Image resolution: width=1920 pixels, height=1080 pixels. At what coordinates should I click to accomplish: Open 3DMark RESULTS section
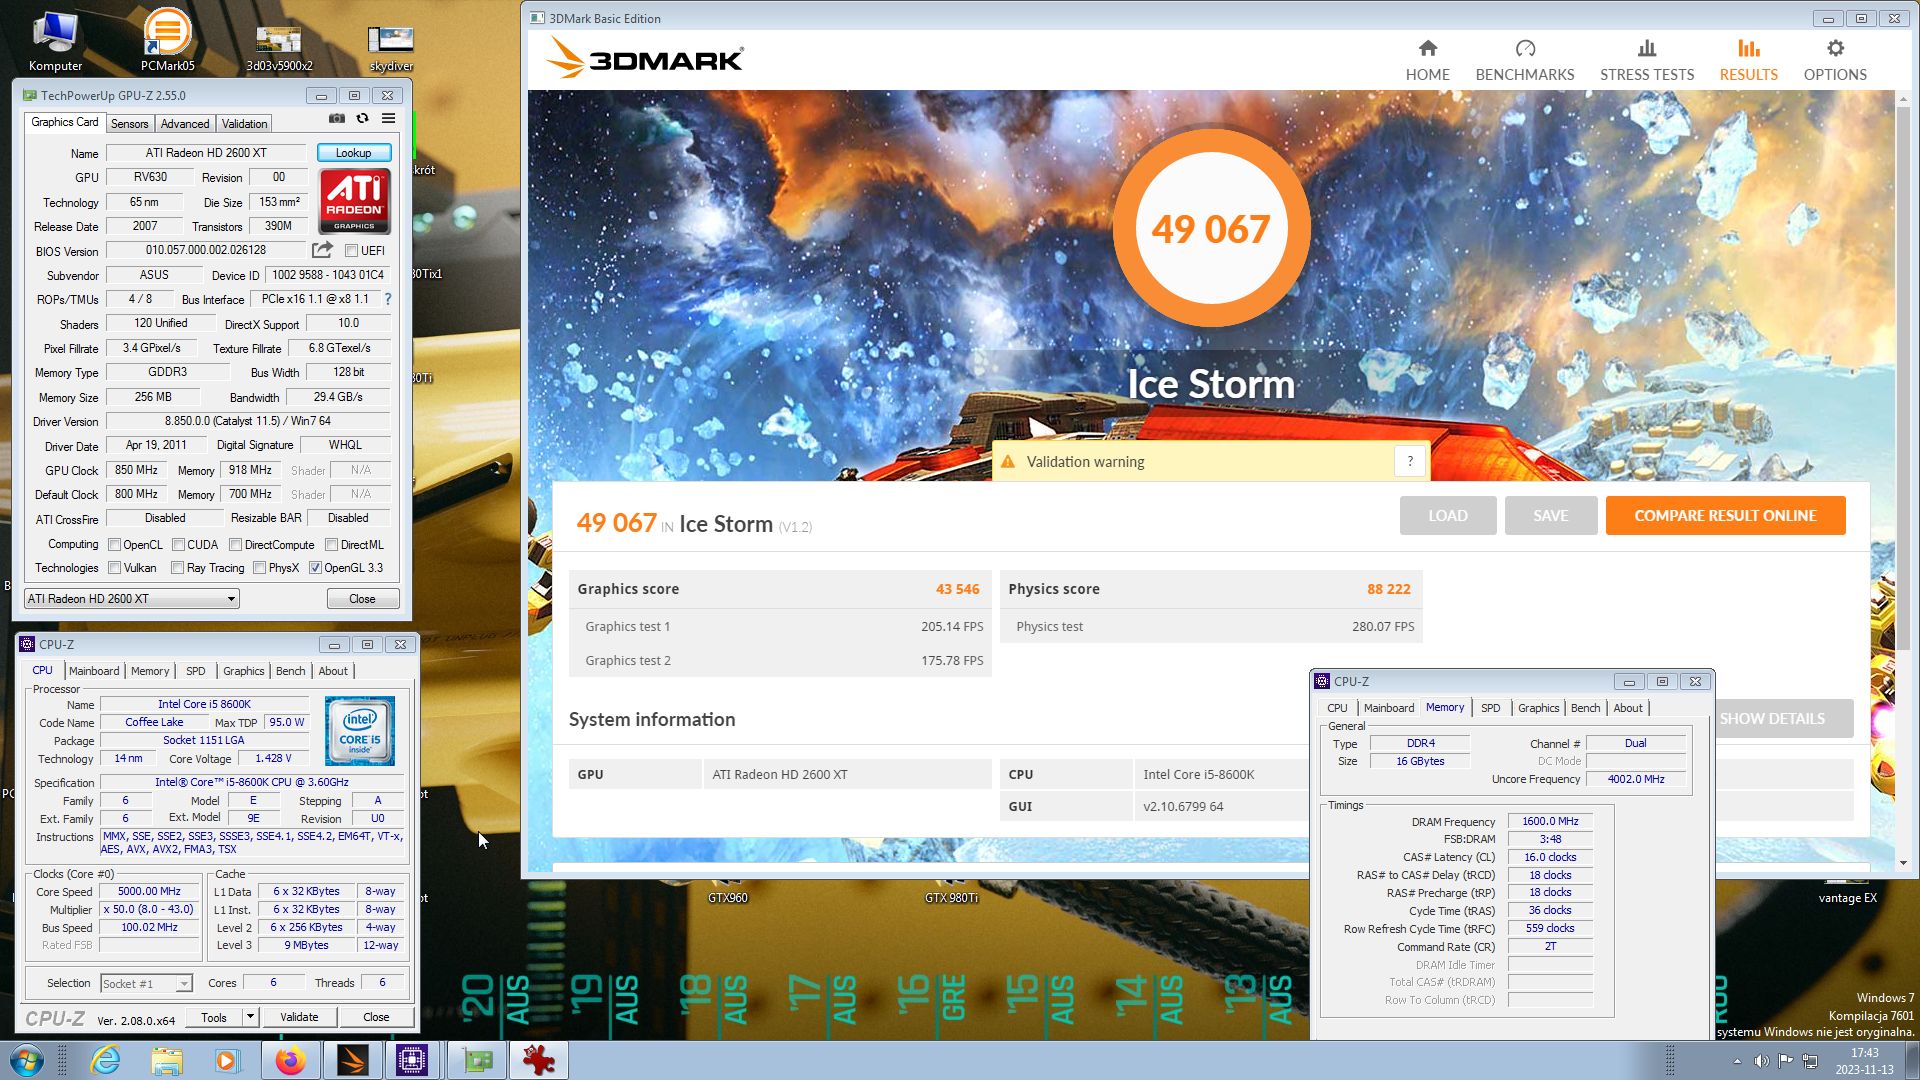1748,60
